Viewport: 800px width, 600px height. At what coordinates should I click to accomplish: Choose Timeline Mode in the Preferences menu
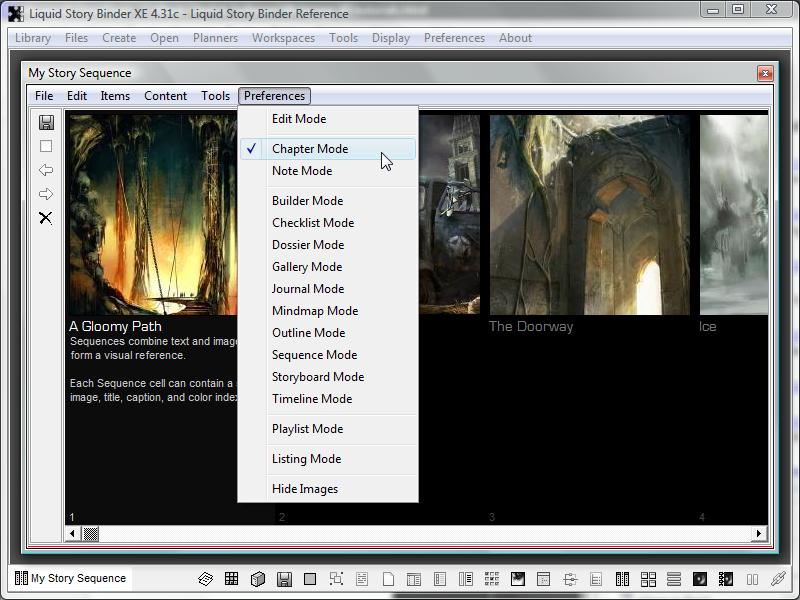(312, 399)
